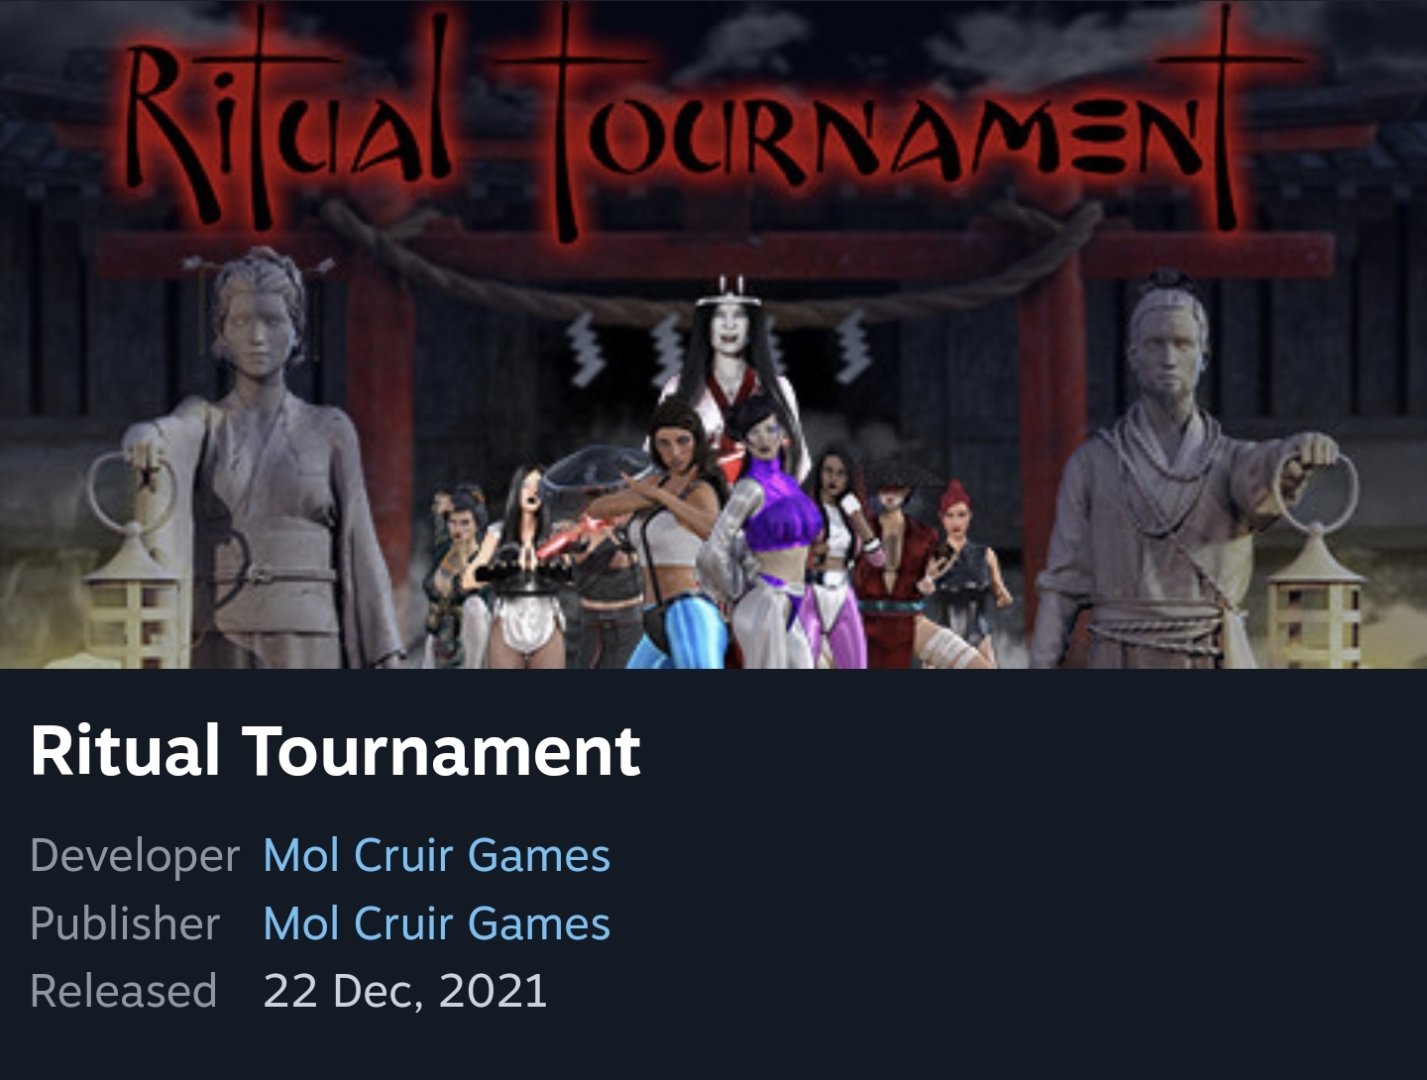Click the left red torii gate pillar
The width and height of the screenshot is (1427, 1080).
(380, 440)
